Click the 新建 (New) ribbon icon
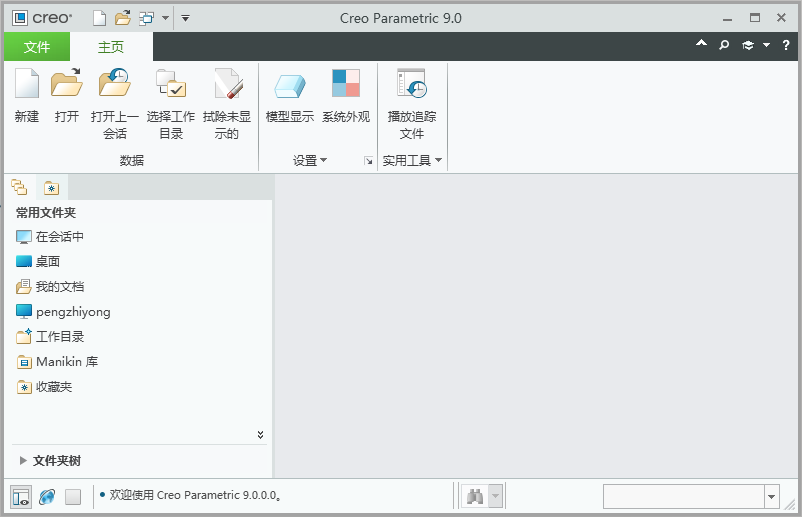 (x=27, y=96)
